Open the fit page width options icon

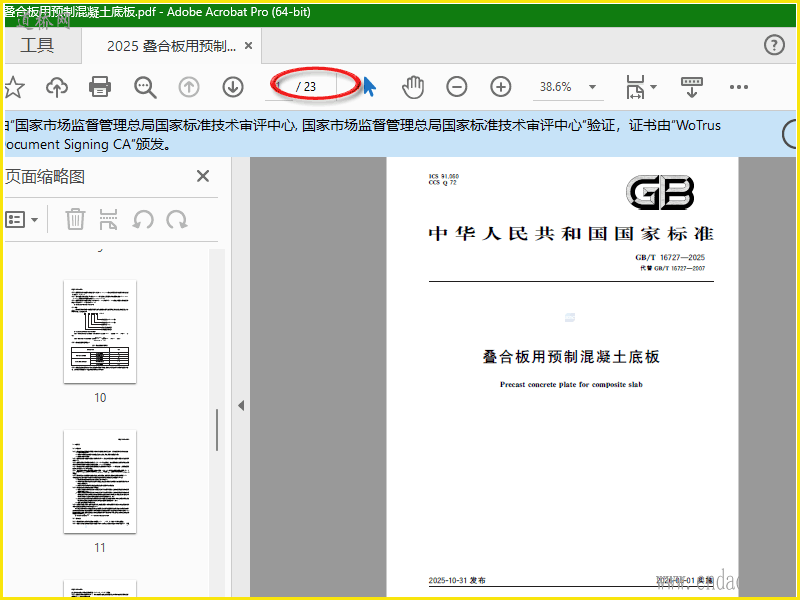pos(635,87)
